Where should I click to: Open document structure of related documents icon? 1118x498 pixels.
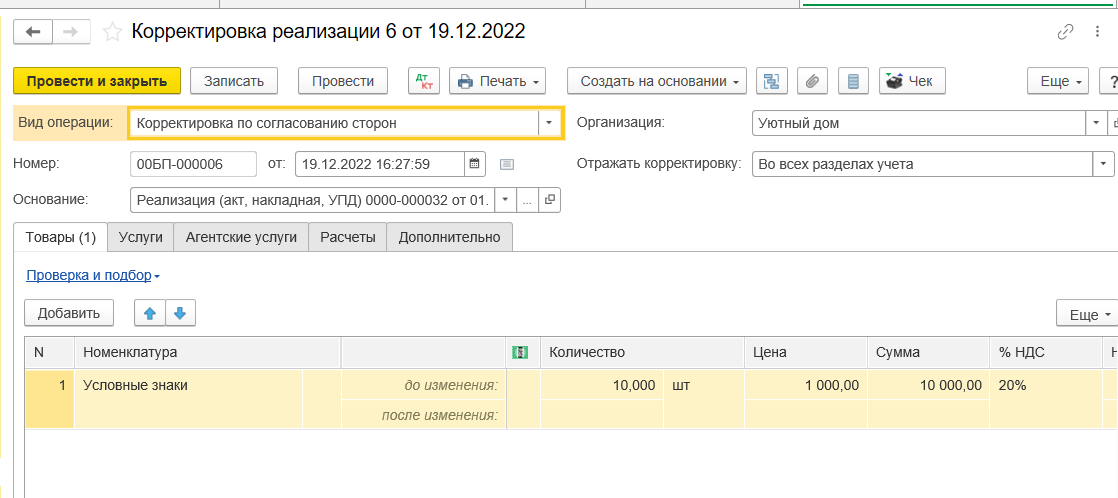(x=771, y=81)
